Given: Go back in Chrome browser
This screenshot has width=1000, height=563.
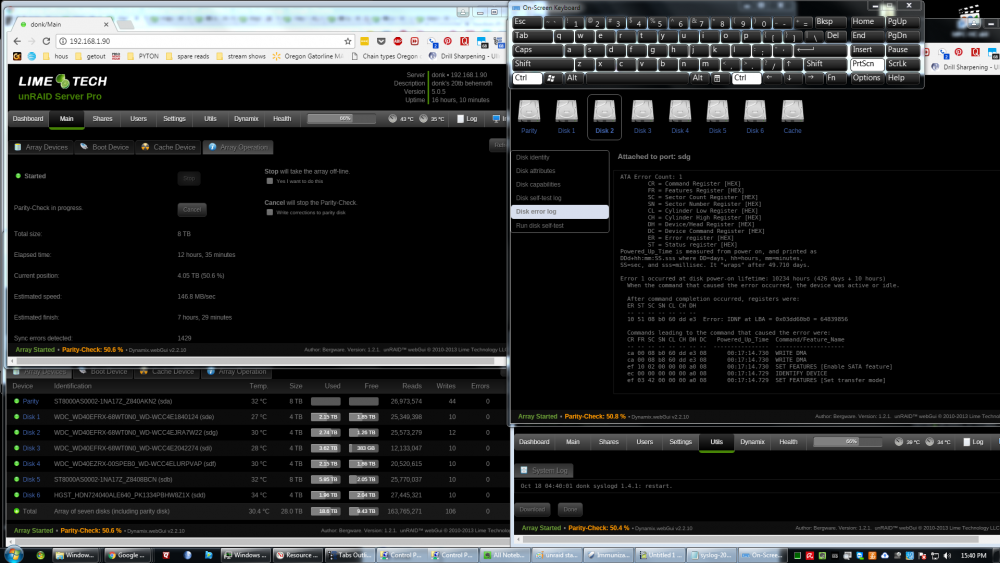Looking at the screenshot, I should pos(17,41).
